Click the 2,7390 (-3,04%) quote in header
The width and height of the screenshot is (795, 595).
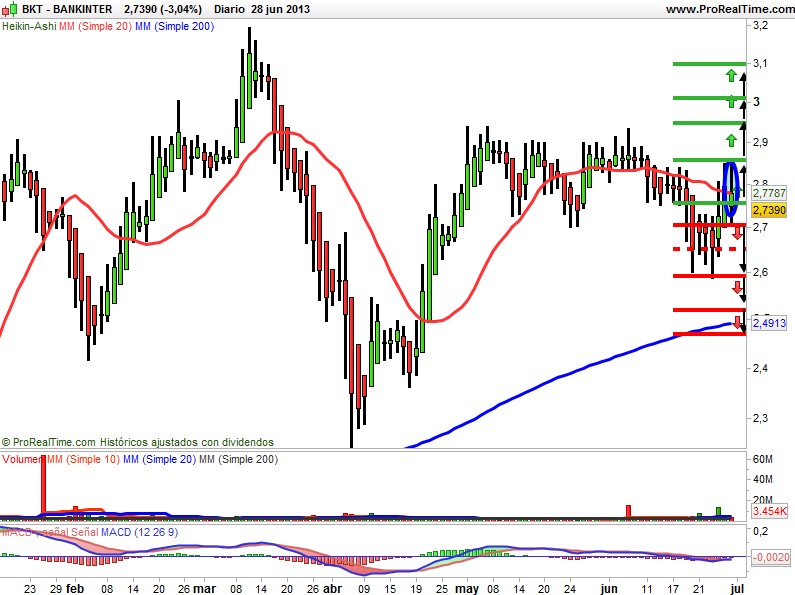[x=162, y=9]
